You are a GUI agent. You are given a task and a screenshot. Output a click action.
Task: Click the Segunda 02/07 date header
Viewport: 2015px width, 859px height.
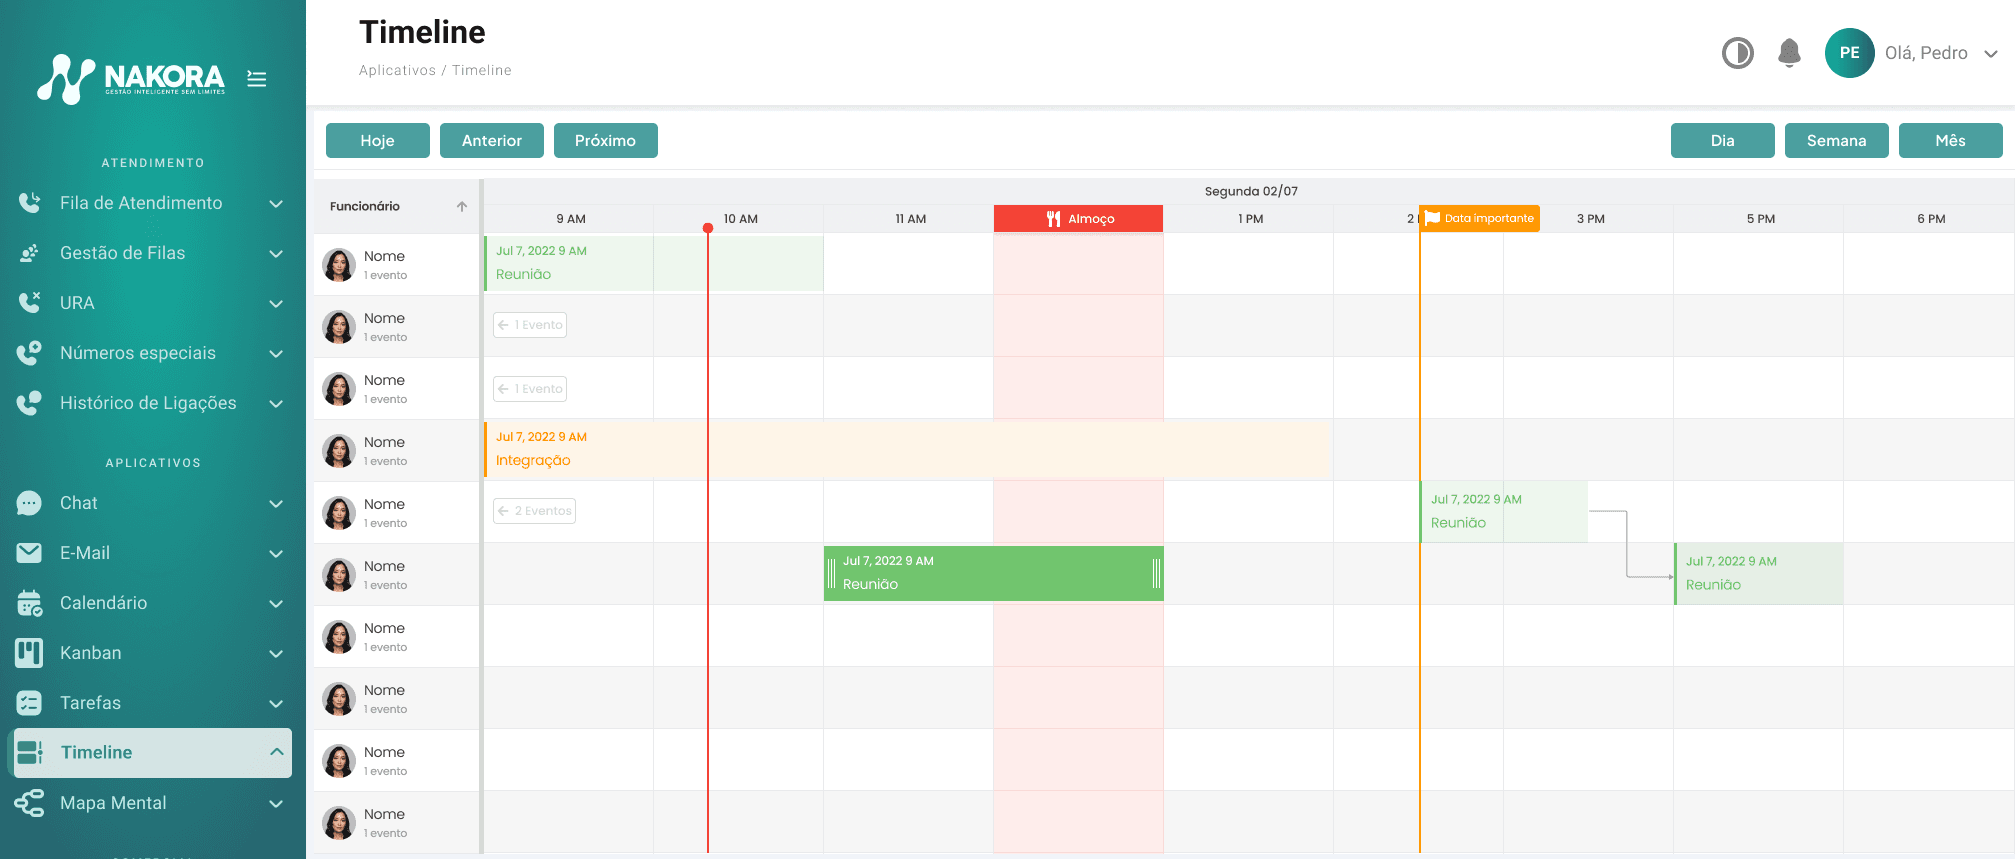(1251, 191)
